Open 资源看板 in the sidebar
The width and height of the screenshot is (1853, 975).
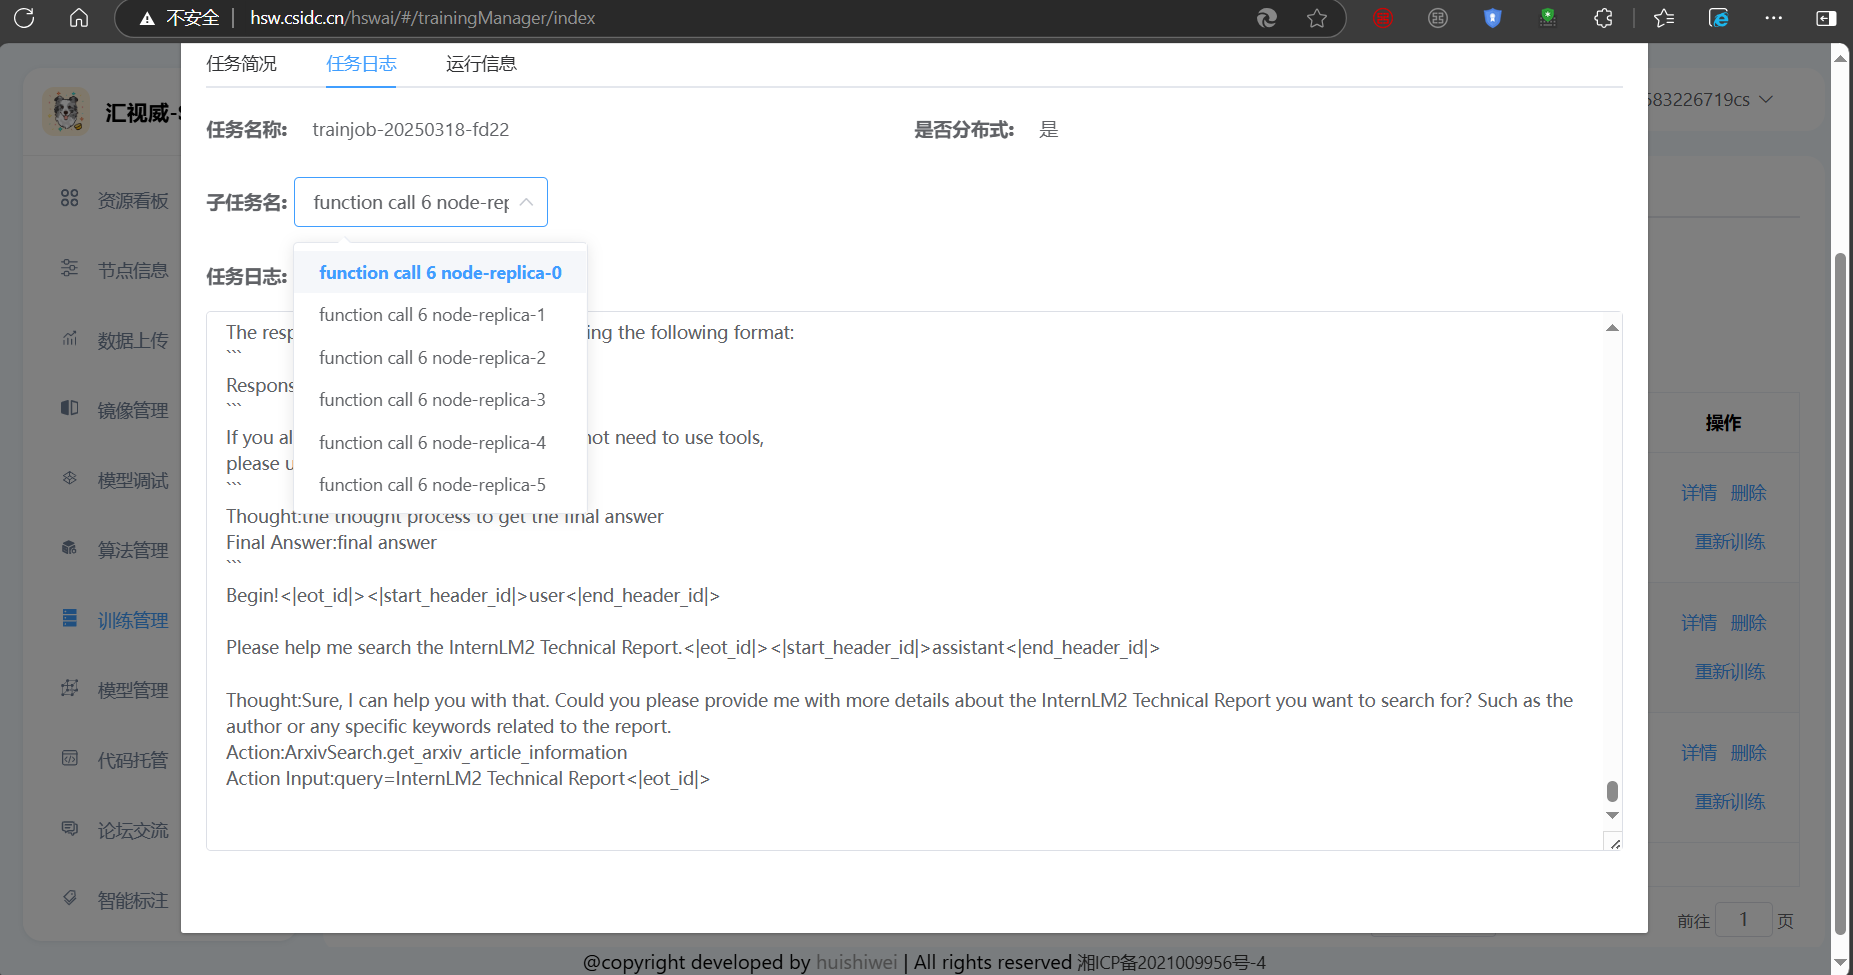tap(133, 201)
